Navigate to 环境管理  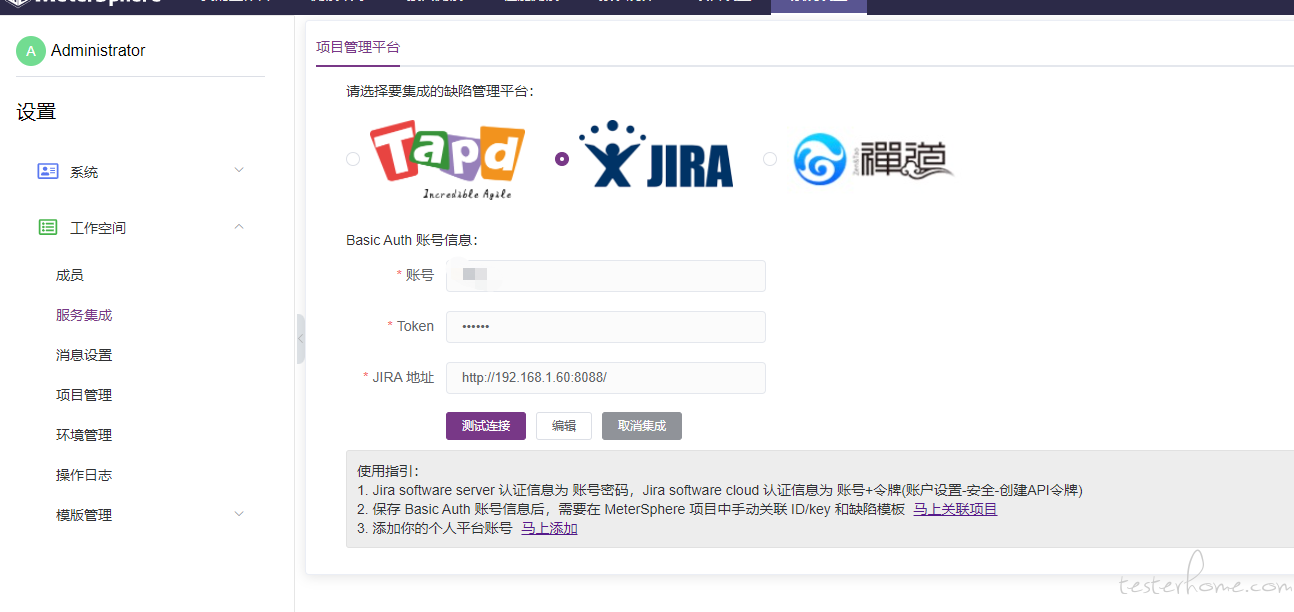(84, 435)
